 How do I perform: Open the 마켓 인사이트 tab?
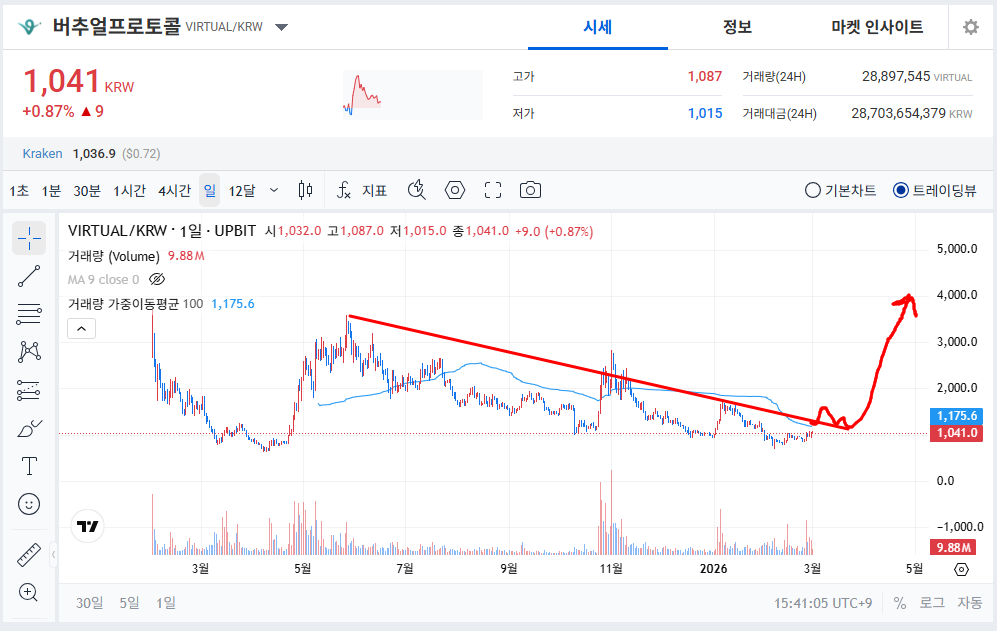877,27
